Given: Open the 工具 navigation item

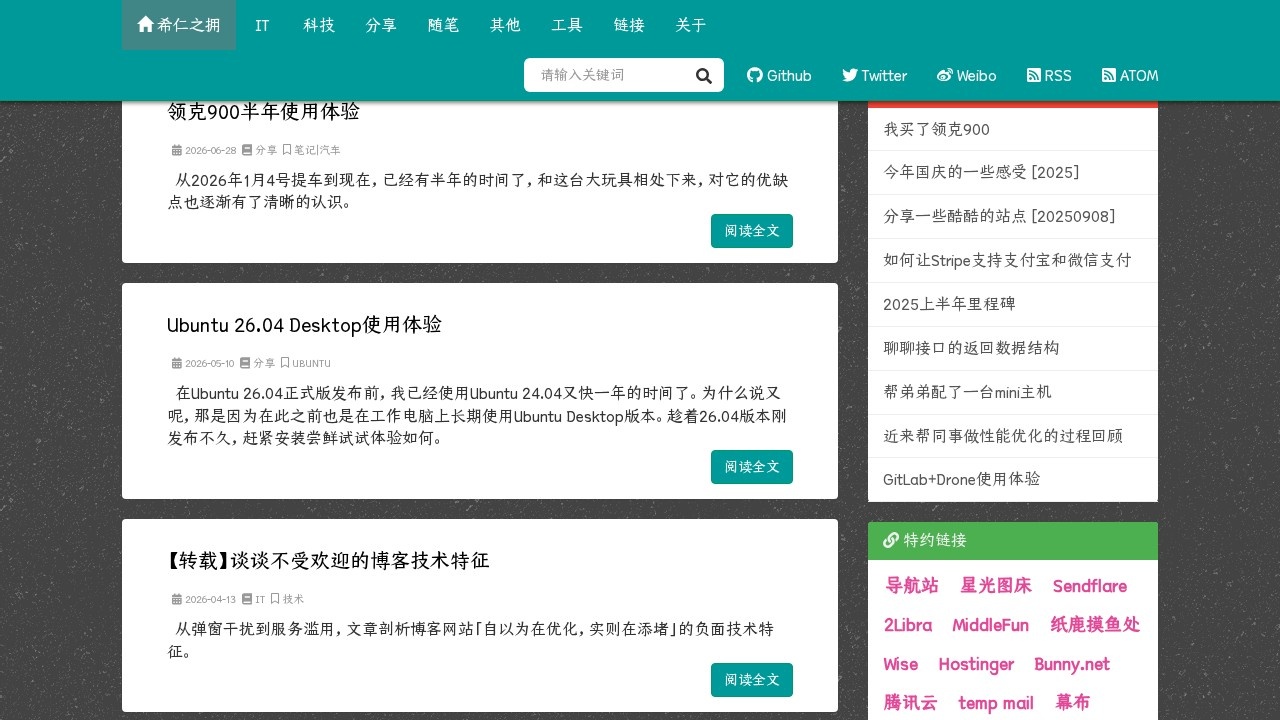Looking at the screenshot, I should [x=568, y=25].
